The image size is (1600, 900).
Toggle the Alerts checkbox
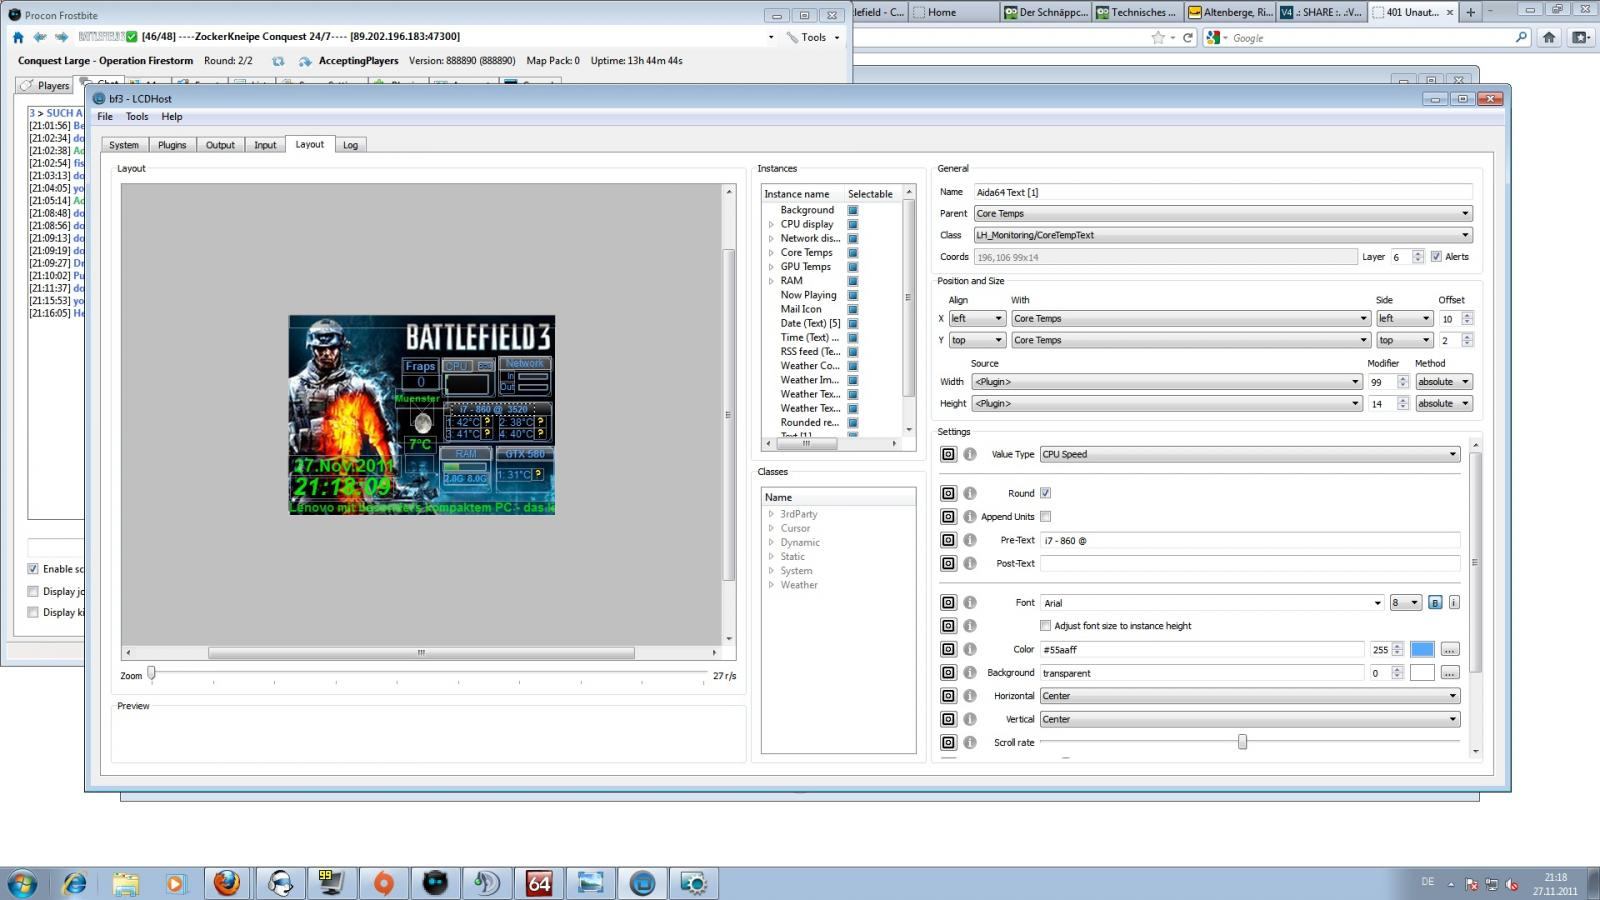pyautogui.click(x=1436, y=257)
